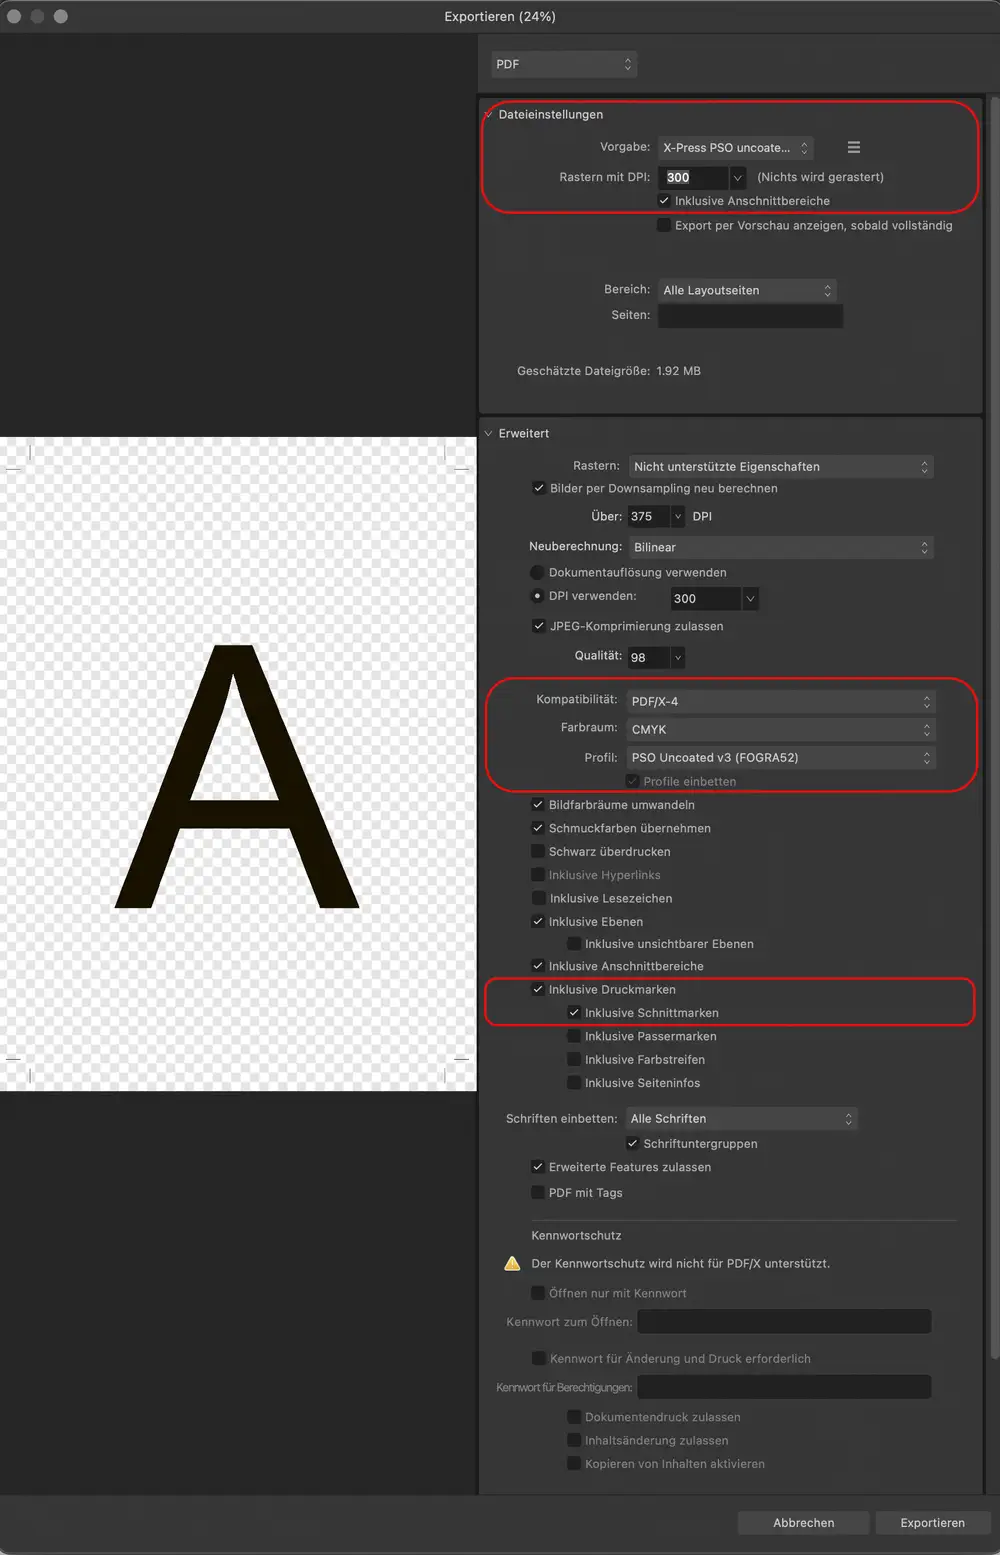Viewport: 1000px width, 1555px height.
Task: Open the Über 375 DPI dropdown arrow
Action: pyautogui.click(x=678, y=517)
